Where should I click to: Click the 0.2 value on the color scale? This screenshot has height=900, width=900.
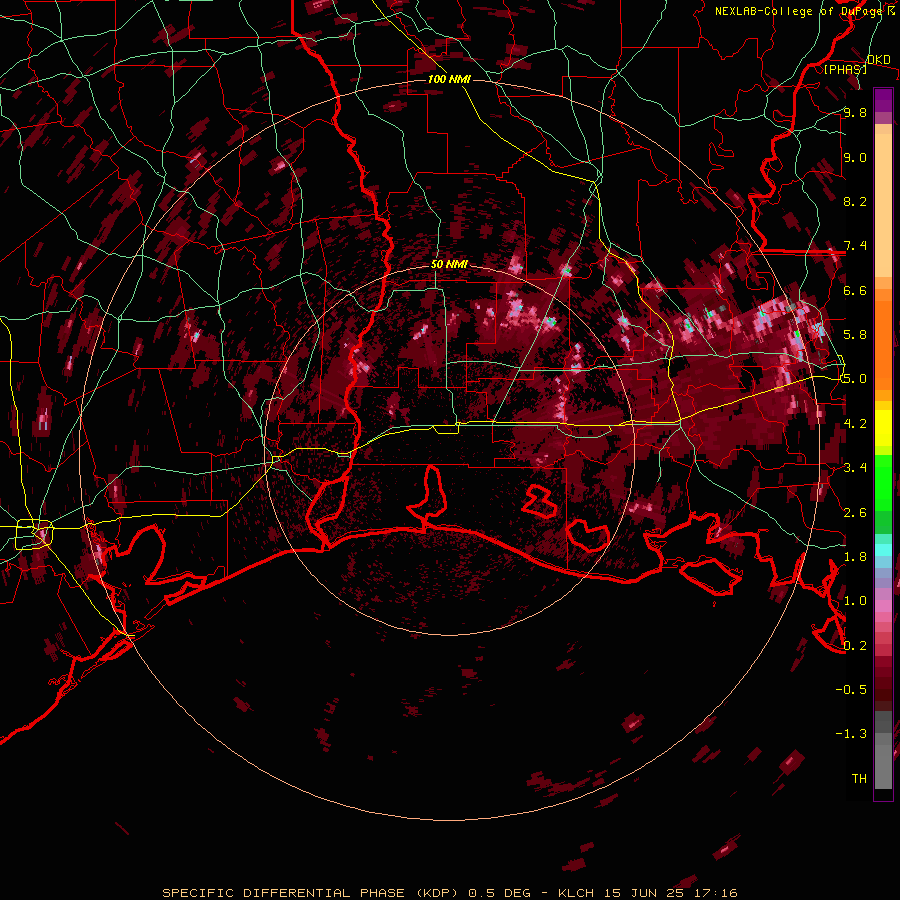point(855,646)
